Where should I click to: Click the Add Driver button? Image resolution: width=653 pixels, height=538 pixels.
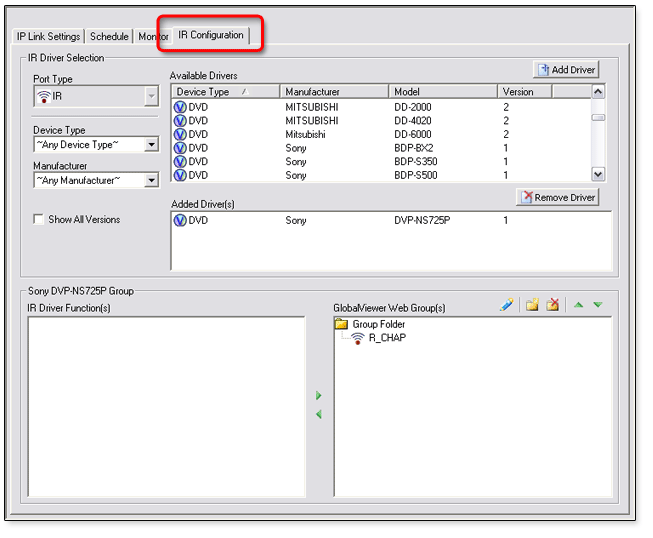pyautogui.click(x=566, y=70)
